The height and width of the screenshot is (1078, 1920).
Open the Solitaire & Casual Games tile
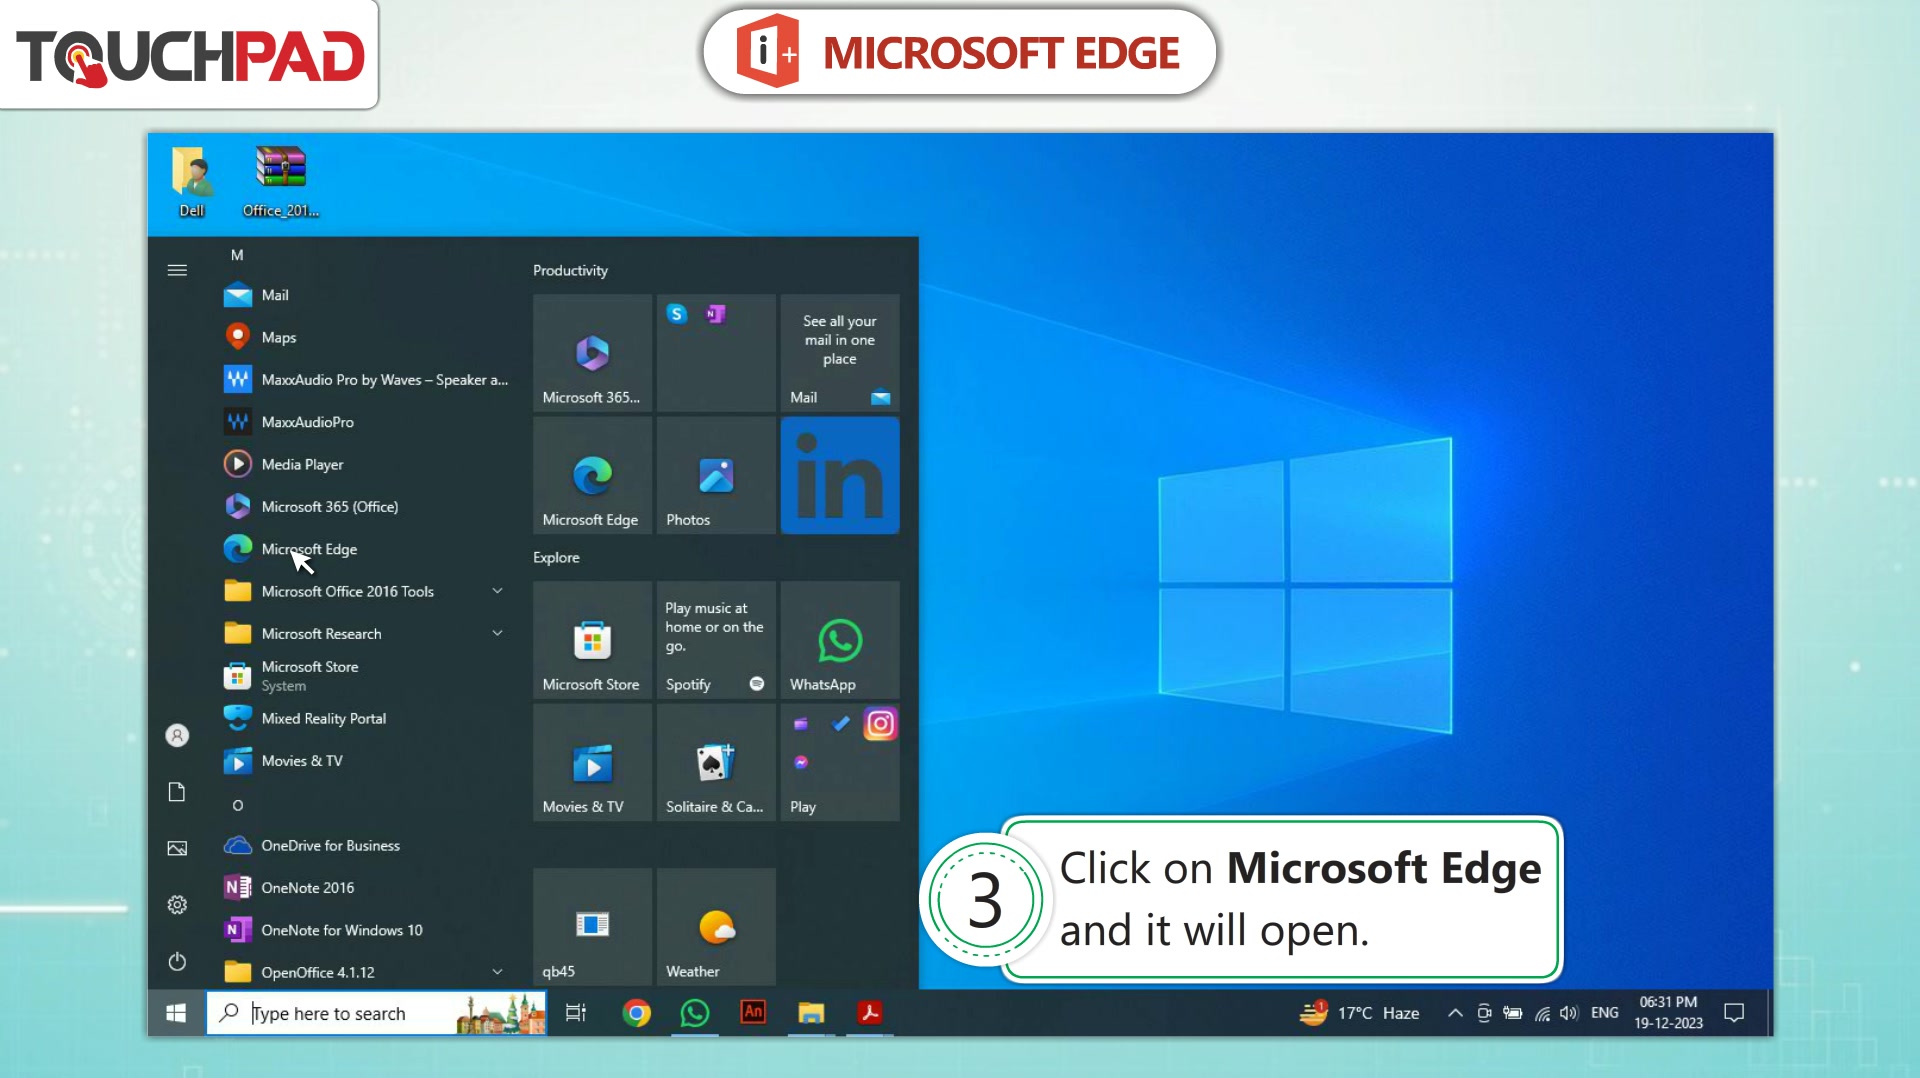click(x=716, y=762)
